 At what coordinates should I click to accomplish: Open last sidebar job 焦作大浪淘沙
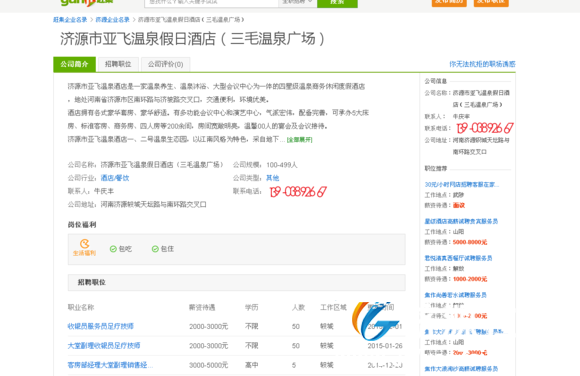(x=461, y=369)
